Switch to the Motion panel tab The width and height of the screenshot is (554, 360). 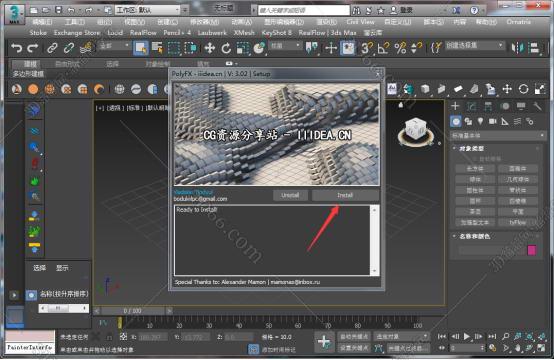tap(505, 106)
